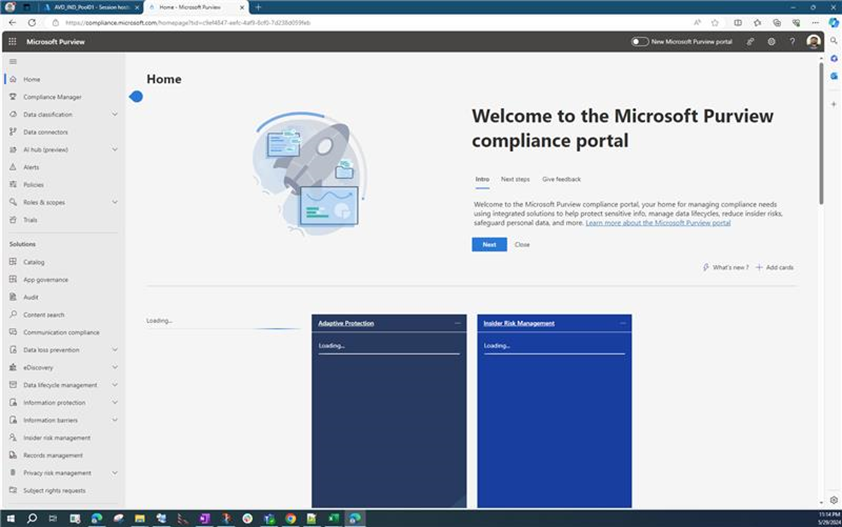Open Learn more about Microsoft Purview portal link
This screenshot has height=527, width=842.
tap(658, 223)
